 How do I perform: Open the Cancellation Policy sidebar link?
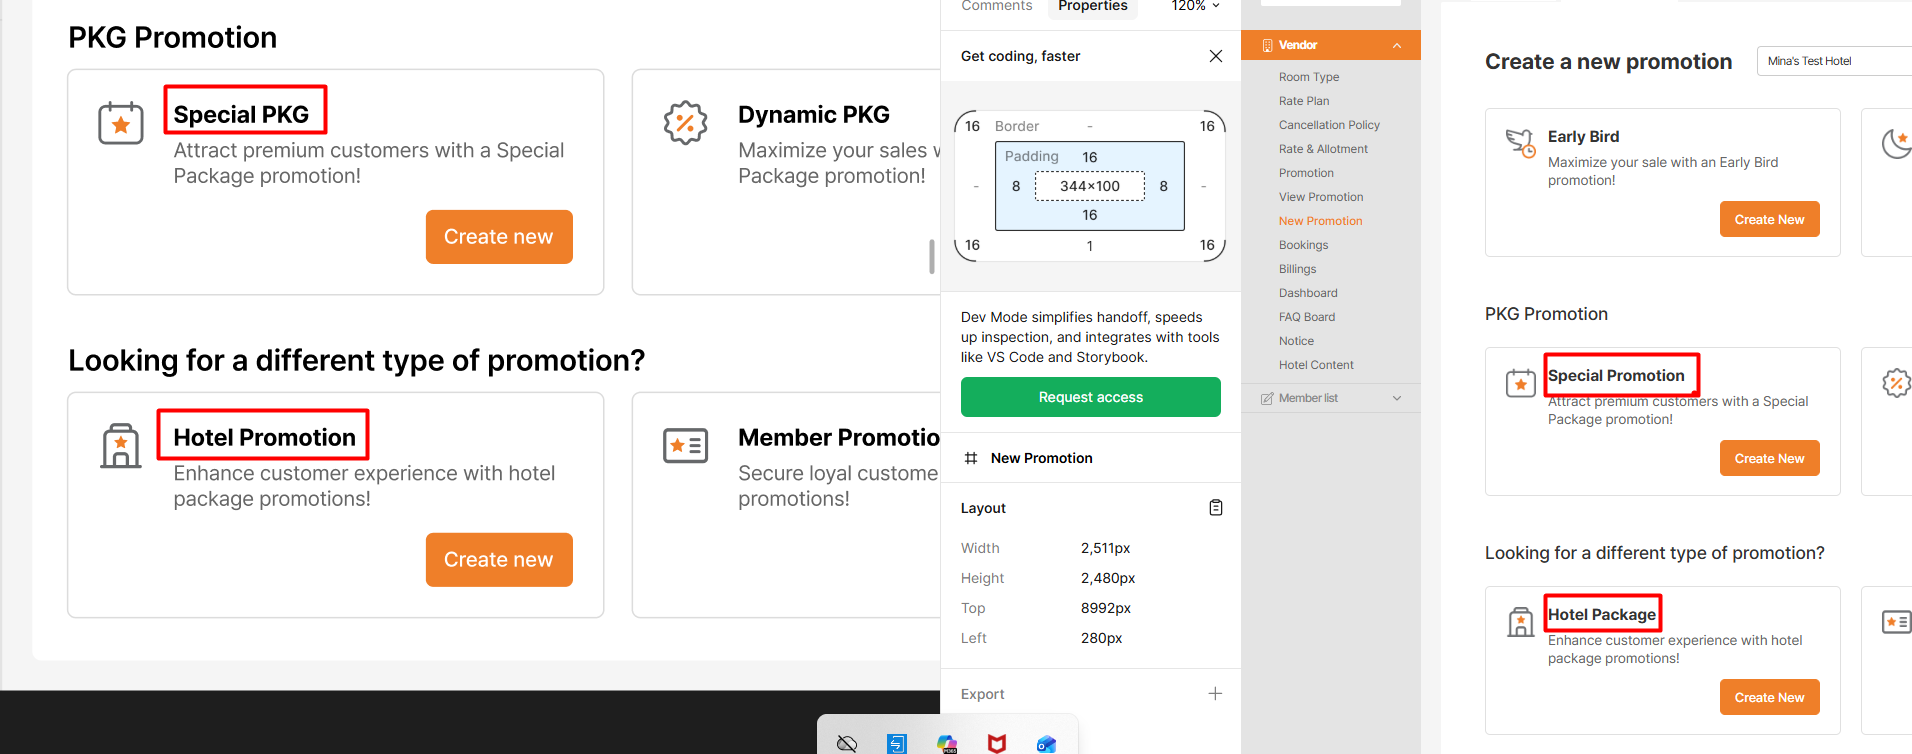tap(1329, 125)
